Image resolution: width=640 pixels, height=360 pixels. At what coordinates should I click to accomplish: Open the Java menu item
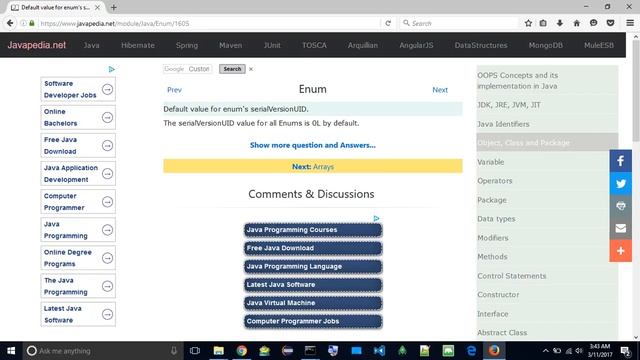click(91, 45)
